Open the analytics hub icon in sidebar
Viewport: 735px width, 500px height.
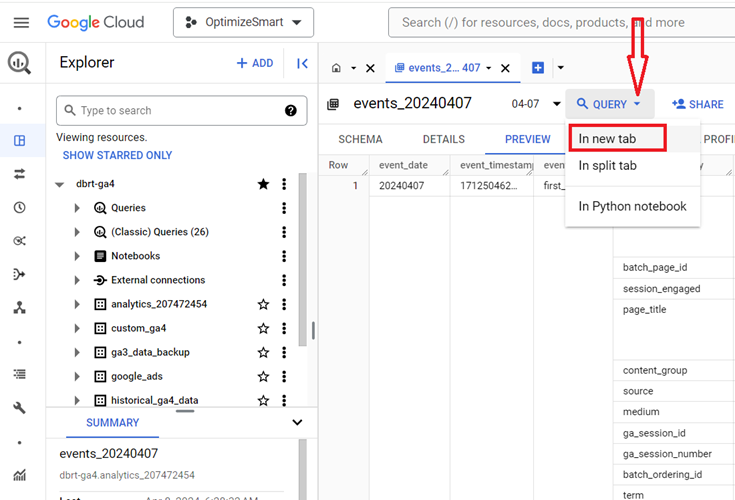coord(19,241)
